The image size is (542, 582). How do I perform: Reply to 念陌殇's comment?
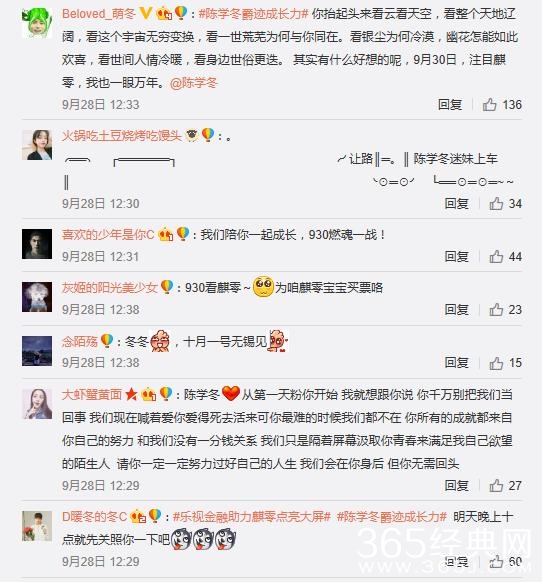pyautogui.click(x=457, y=363)
